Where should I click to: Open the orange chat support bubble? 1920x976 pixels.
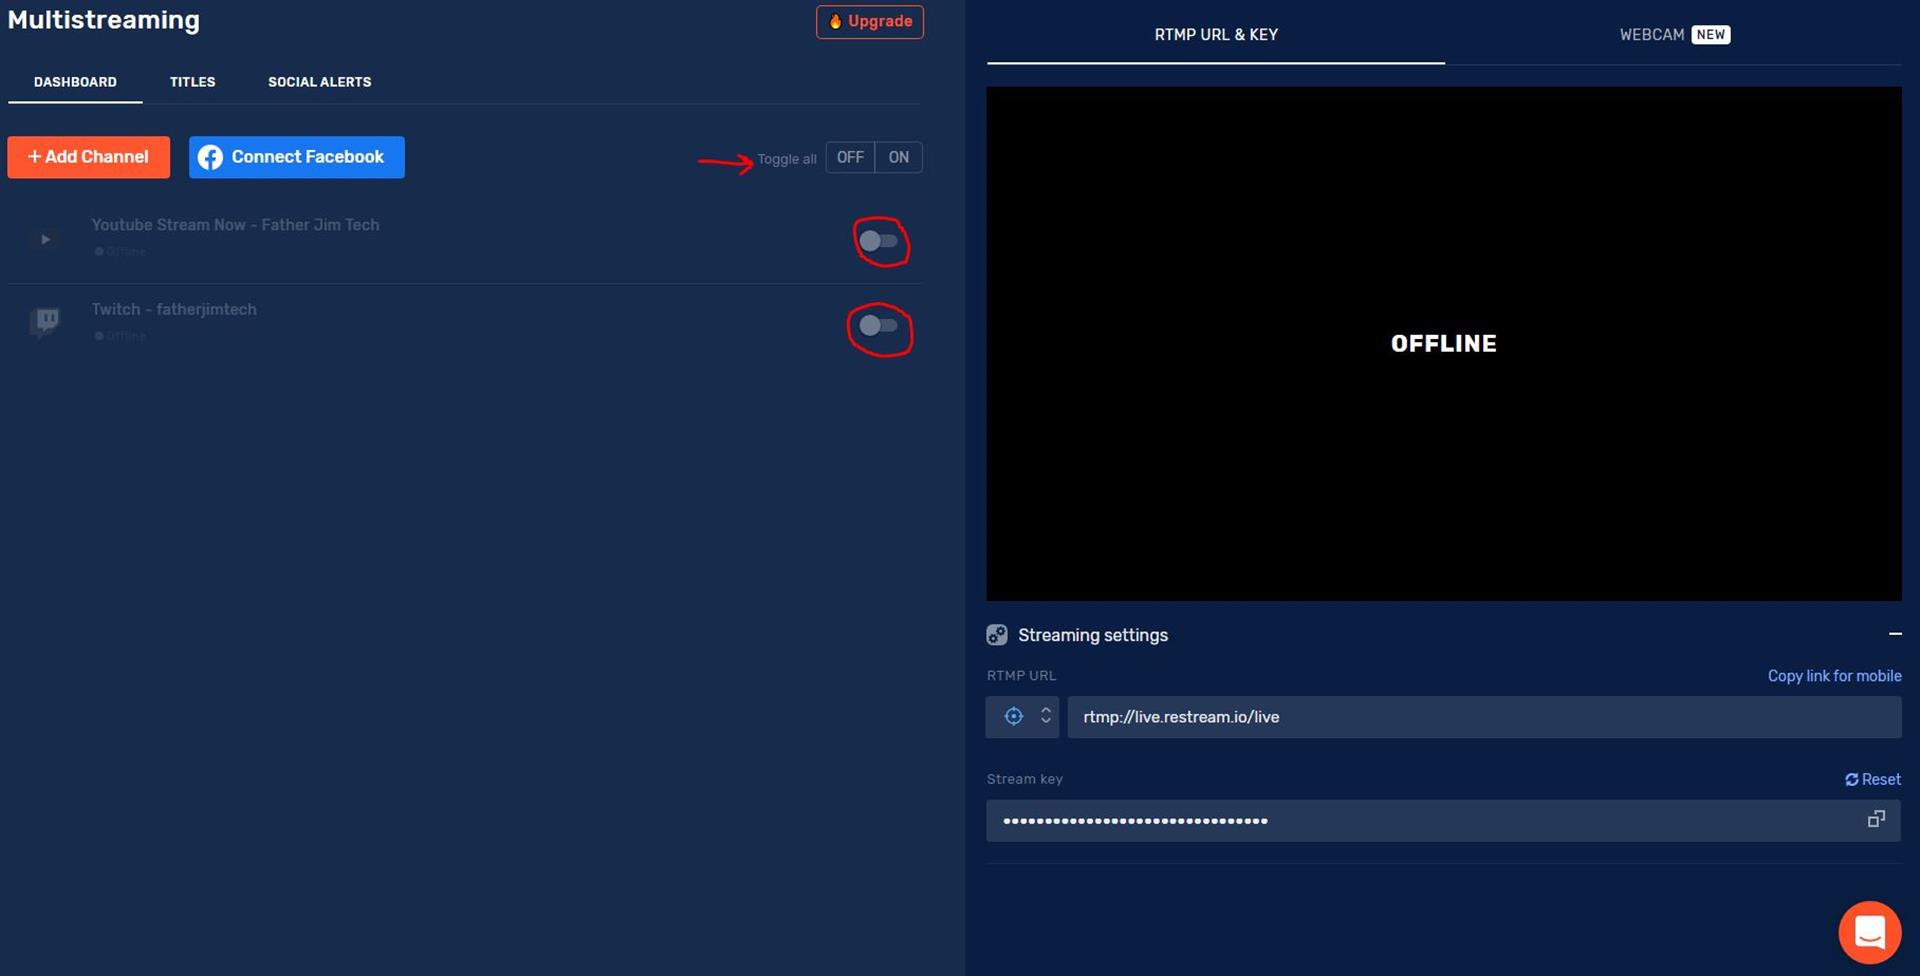pyautogui.click(x=1870, y=932)
